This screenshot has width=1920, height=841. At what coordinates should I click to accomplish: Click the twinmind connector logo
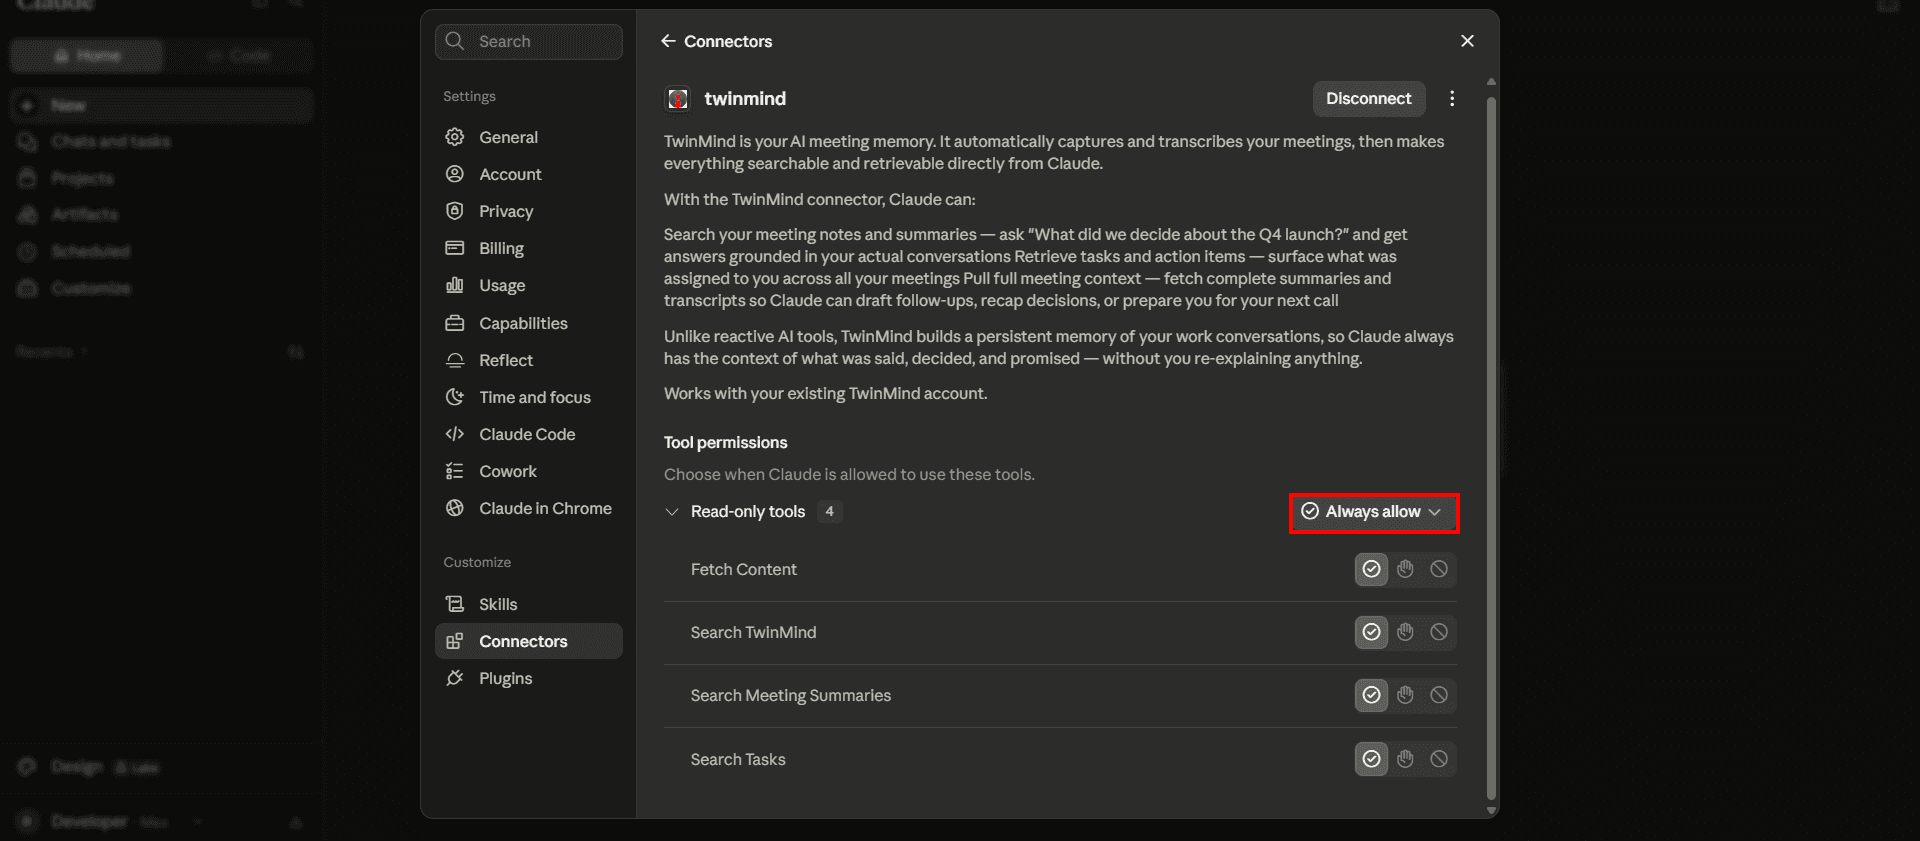tap(678, 99)
